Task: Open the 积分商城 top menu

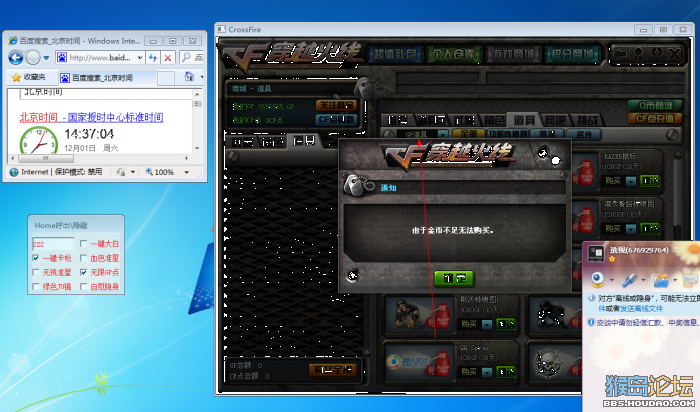Action: point(573,55)
